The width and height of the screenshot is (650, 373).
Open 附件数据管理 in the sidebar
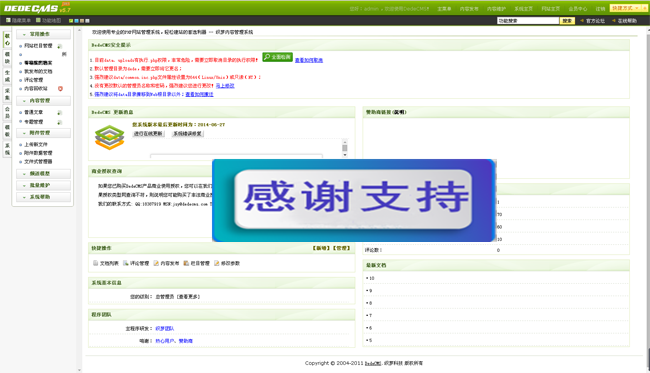[x=38, y=153]
